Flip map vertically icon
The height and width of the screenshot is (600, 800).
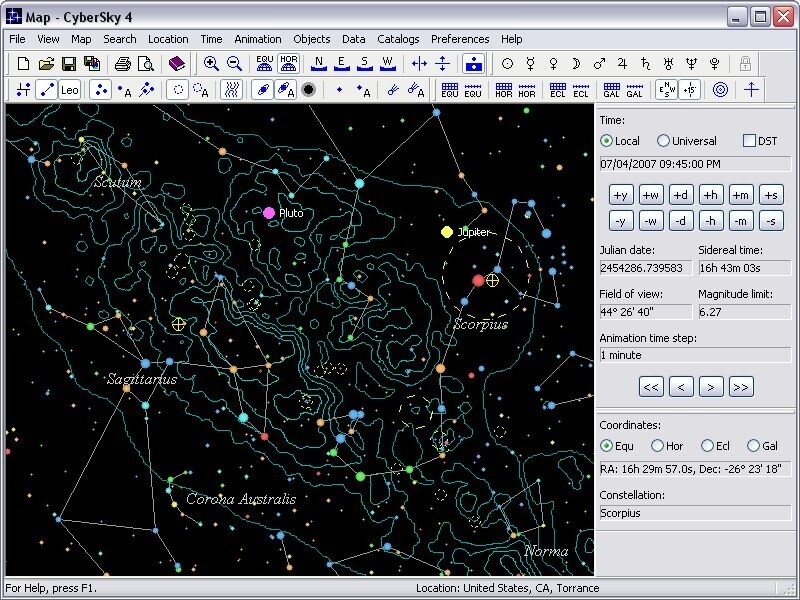(442, 64)
